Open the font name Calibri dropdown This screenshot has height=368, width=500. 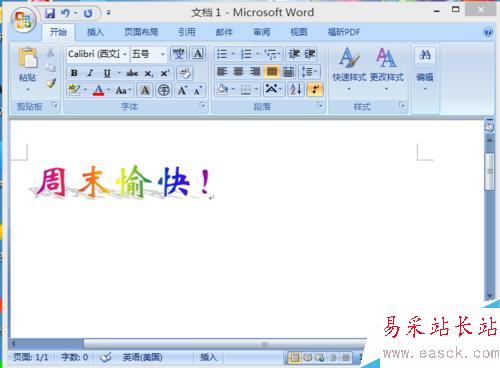tap(124, 54)
